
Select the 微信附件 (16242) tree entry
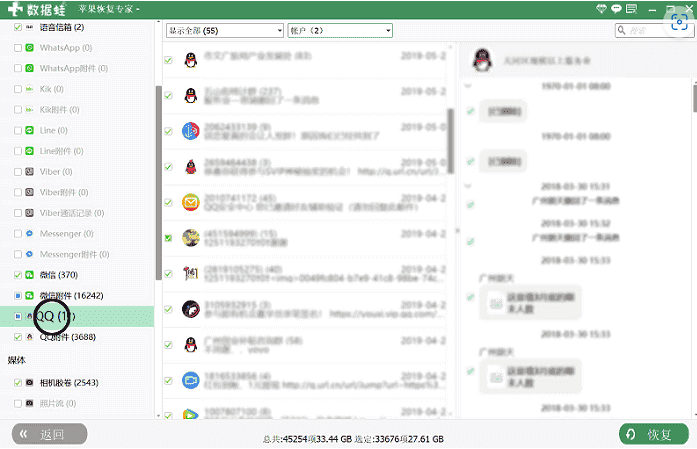point(72,296)
